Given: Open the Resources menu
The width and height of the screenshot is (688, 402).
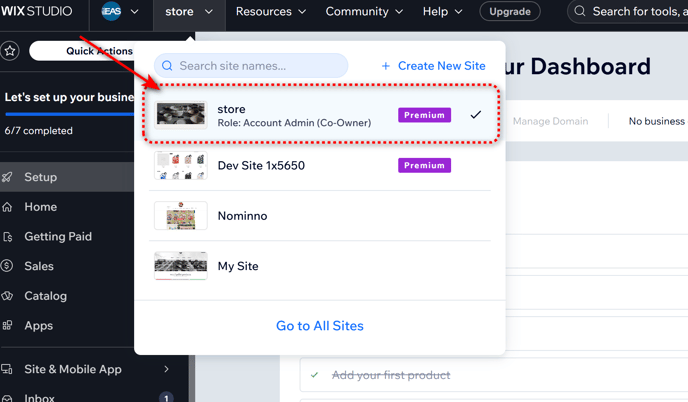Looking at the screenshot, I should 270,12.
